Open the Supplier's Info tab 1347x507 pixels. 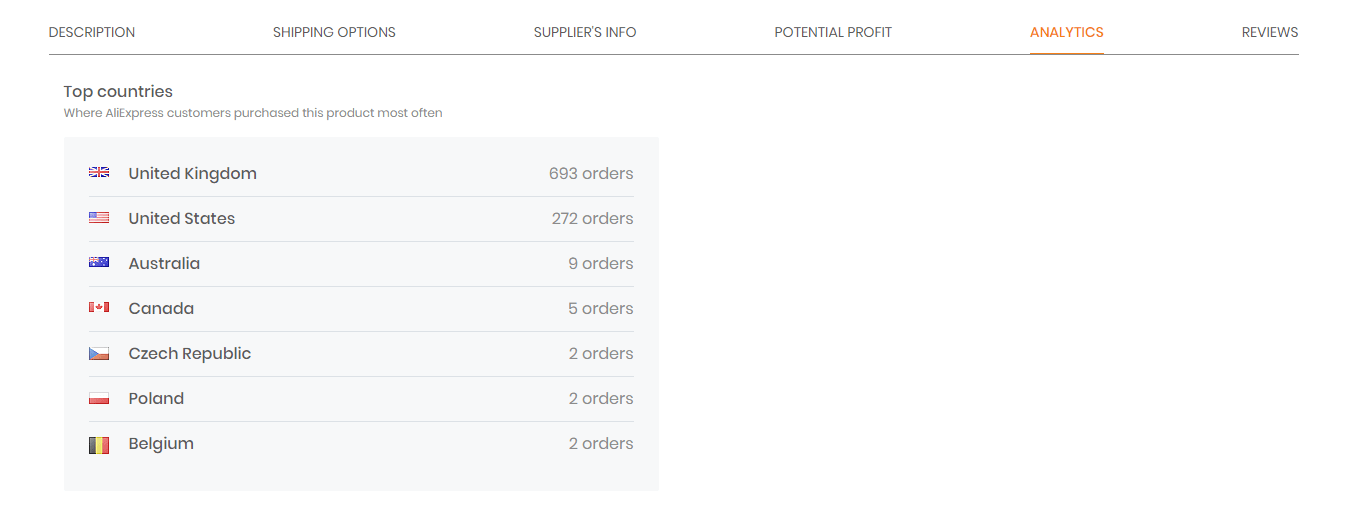[585, 32]
